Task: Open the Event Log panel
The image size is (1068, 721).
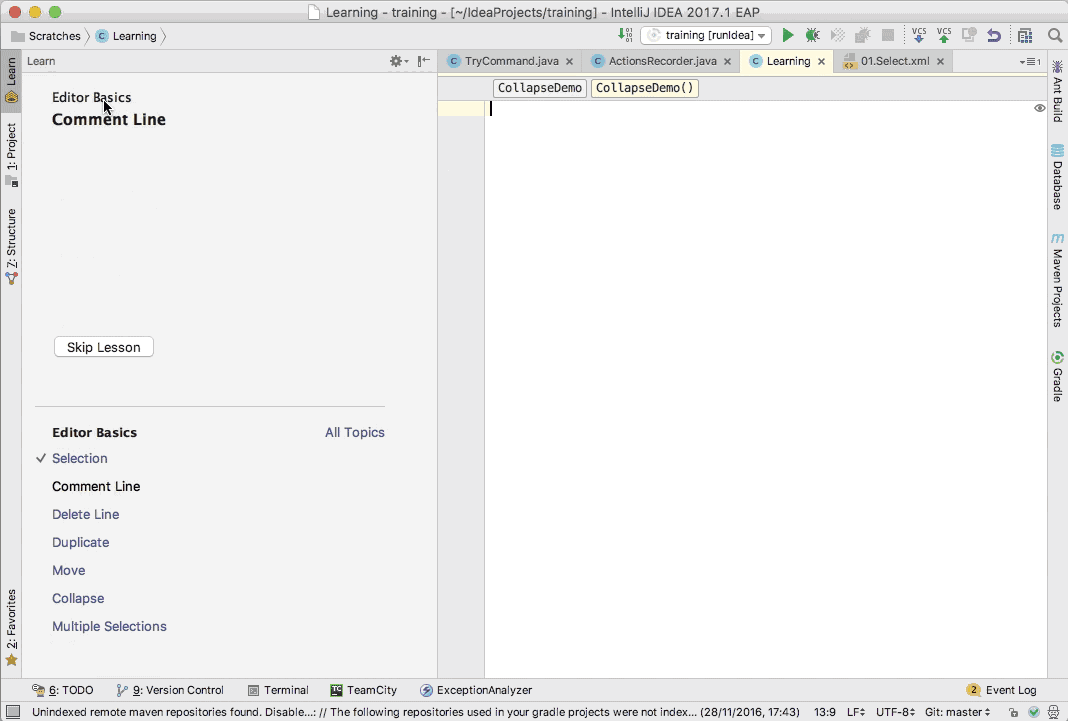Action: [1002, 690]
